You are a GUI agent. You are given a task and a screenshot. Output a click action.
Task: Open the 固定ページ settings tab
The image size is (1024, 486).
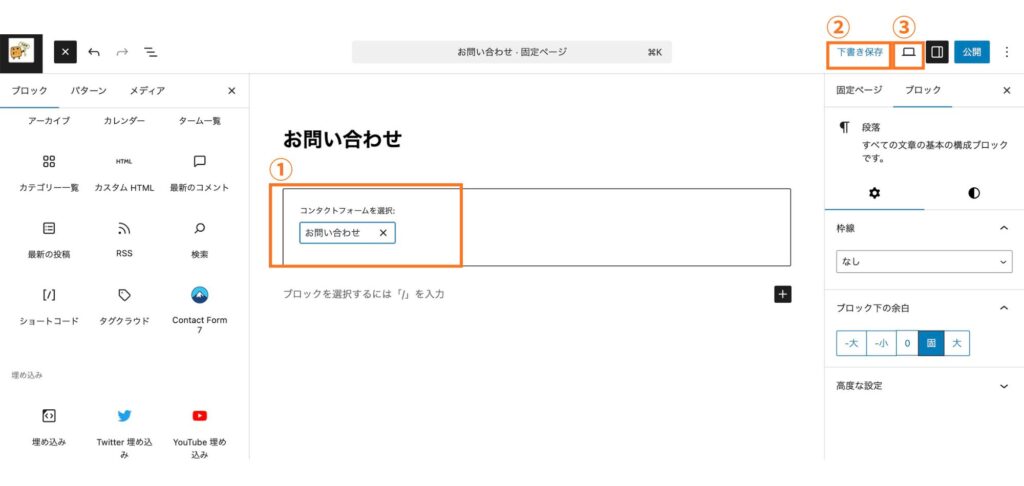click(859, 90)
